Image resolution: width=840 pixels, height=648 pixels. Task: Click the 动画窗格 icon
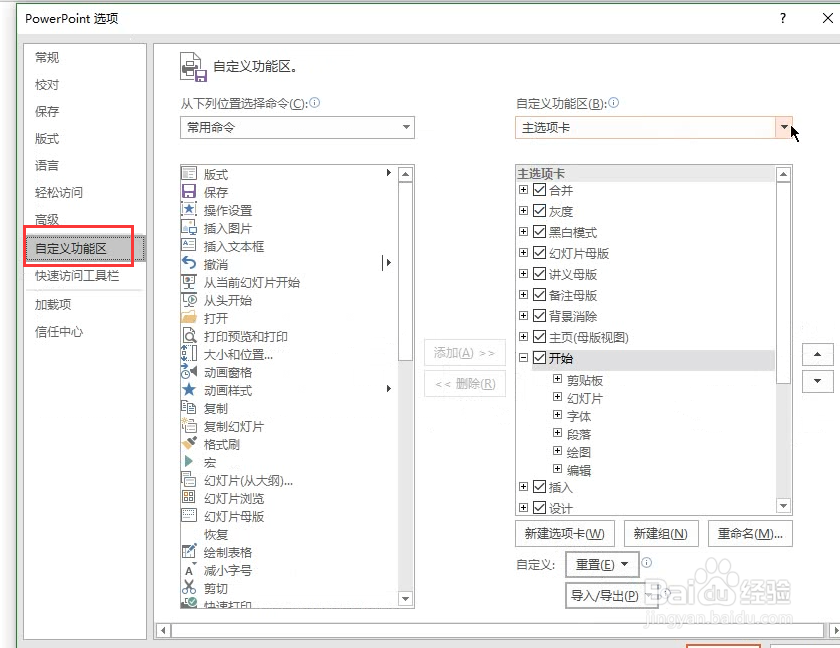[189, 372]
